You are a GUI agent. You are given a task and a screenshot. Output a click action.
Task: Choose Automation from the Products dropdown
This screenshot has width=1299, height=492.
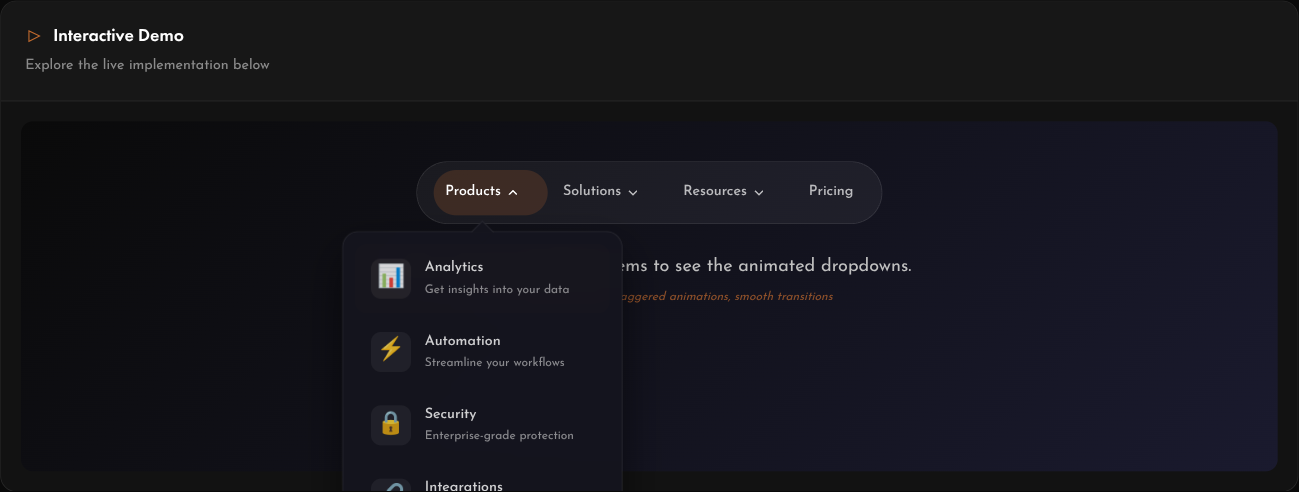482,351
